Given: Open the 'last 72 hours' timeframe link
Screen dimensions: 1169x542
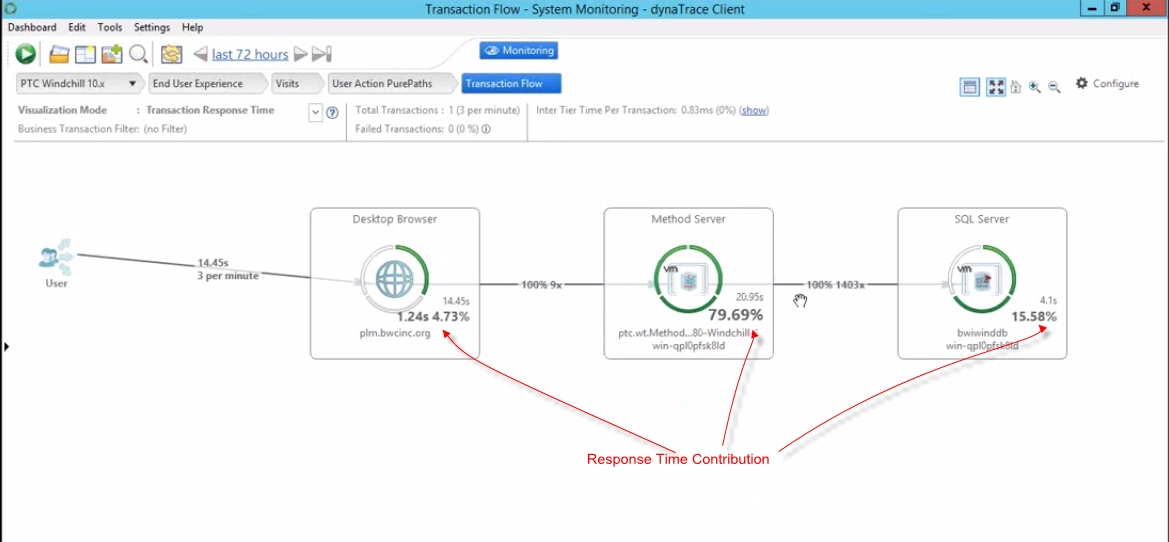Looking at the screenshot, I should point(250,54).
